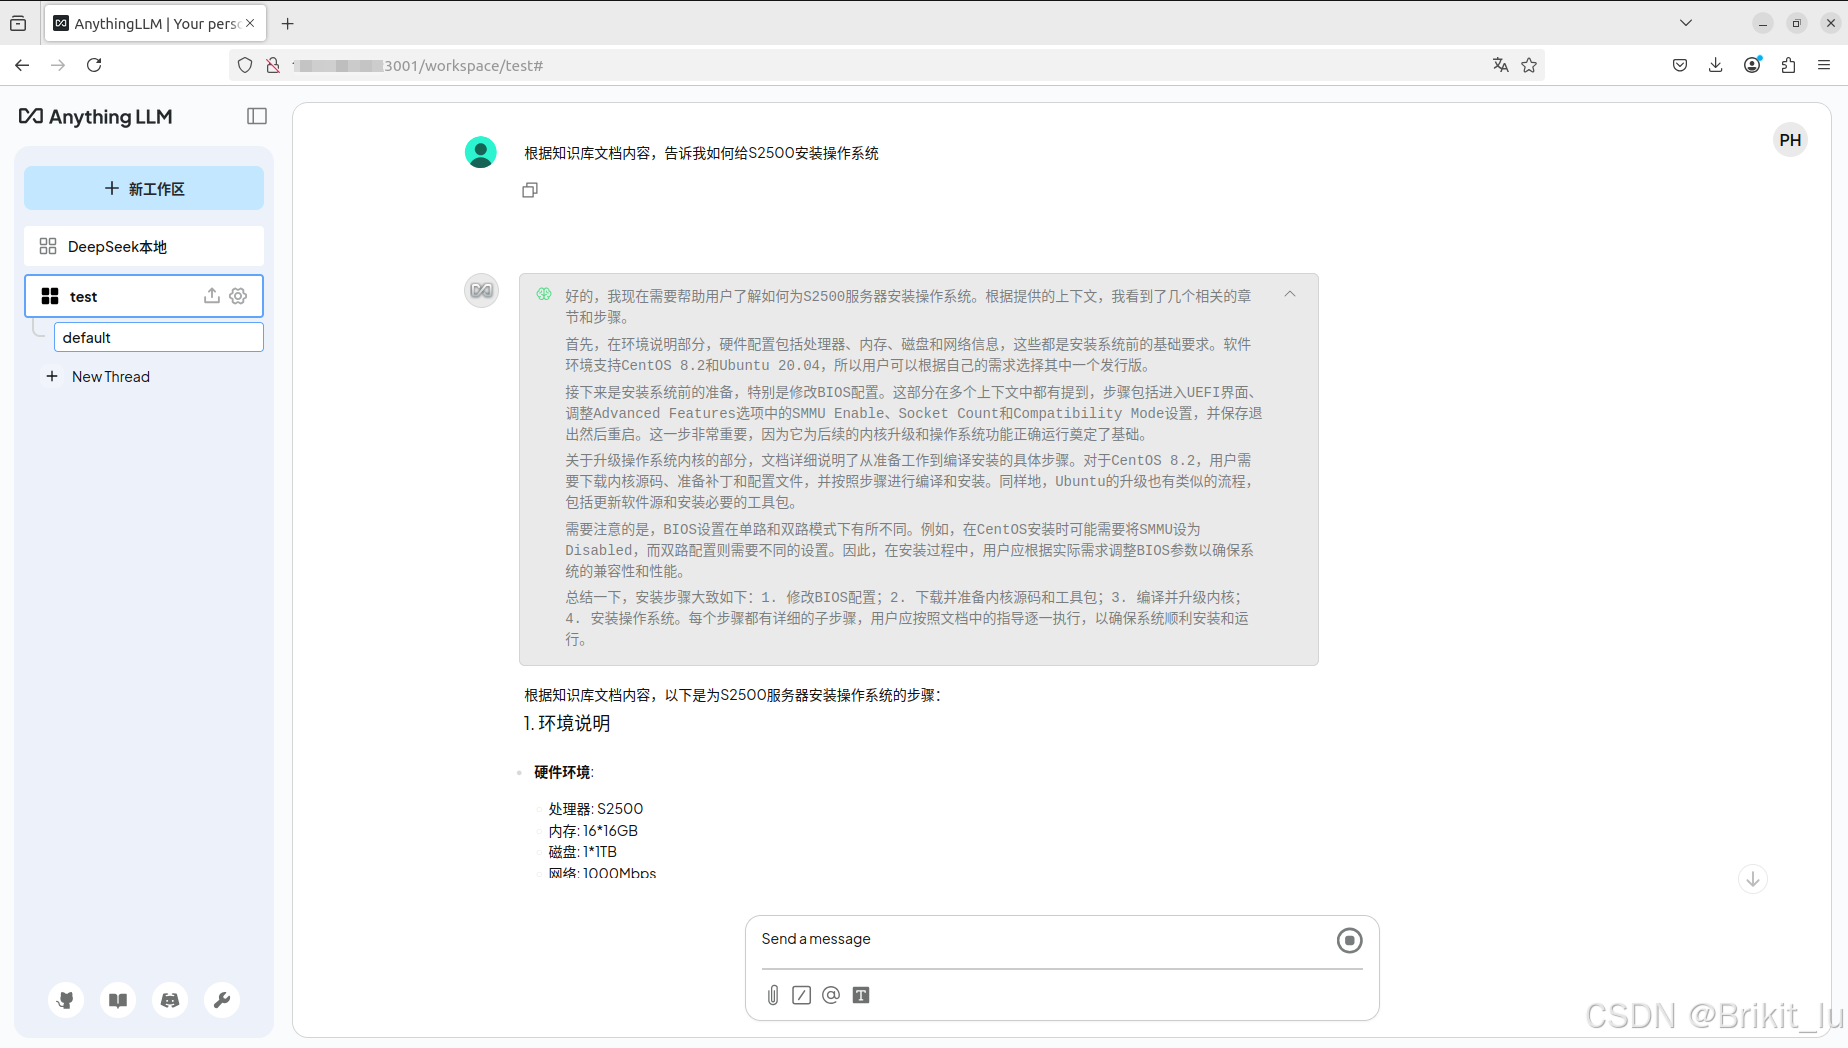Open the @ agents icon
Screen dimensions: 1848x1048
pyautogui.click(x=831, y=995)
